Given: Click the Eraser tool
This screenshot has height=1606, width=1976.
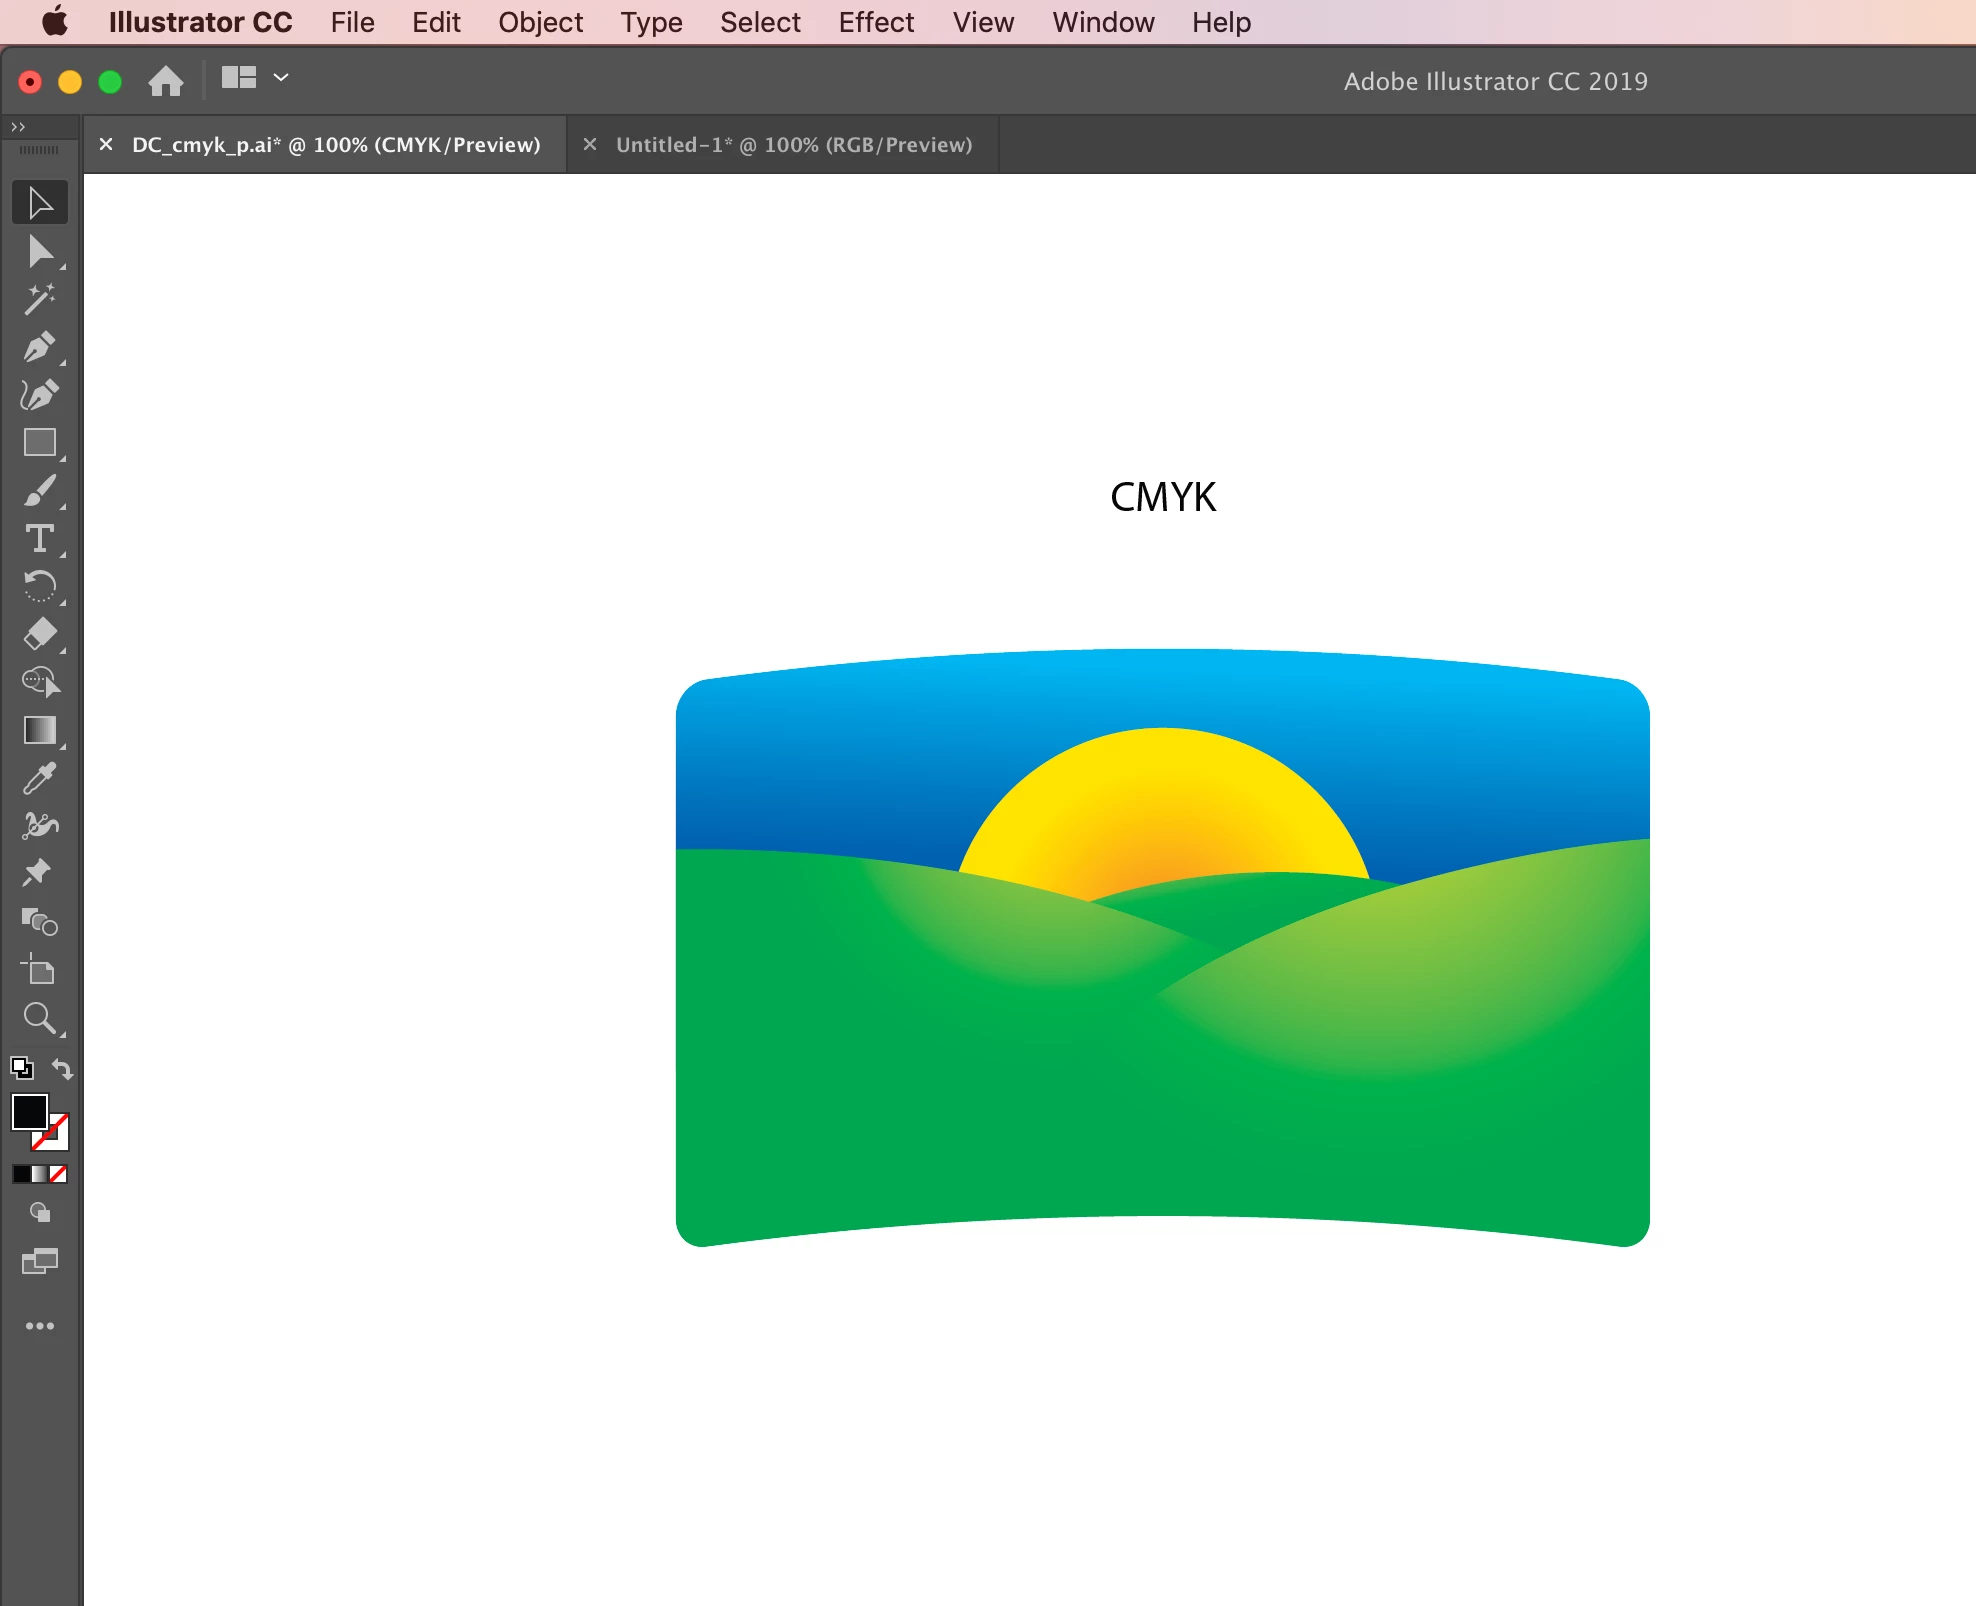Looking at the screenshot, I should 40,634.
